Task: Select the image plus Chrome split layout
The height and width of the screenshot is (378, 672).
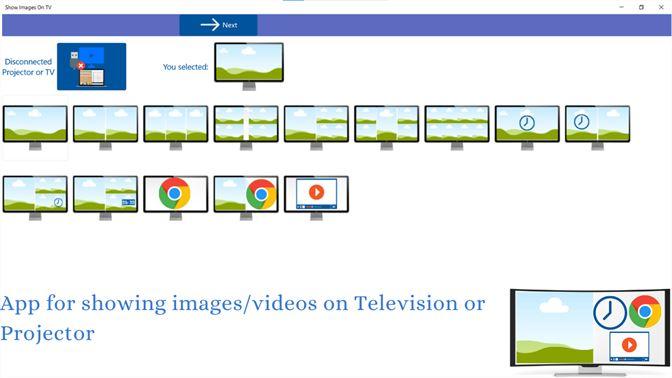Action: coord(246,198)
